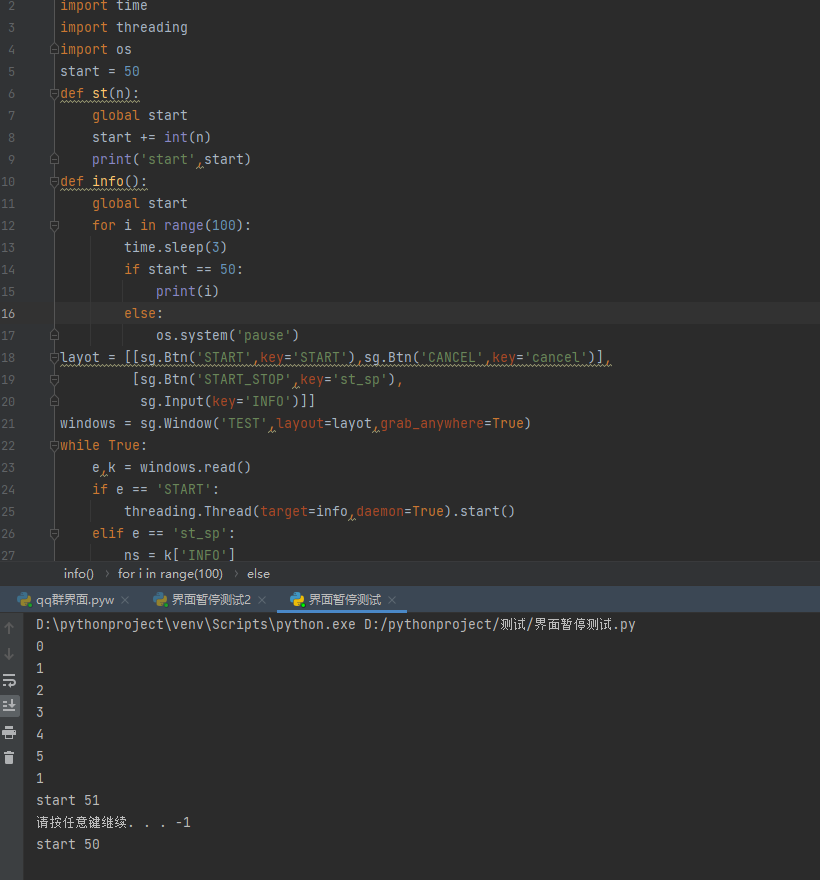
Task: Clear console output with the trash icon
Action: [9, 758]
